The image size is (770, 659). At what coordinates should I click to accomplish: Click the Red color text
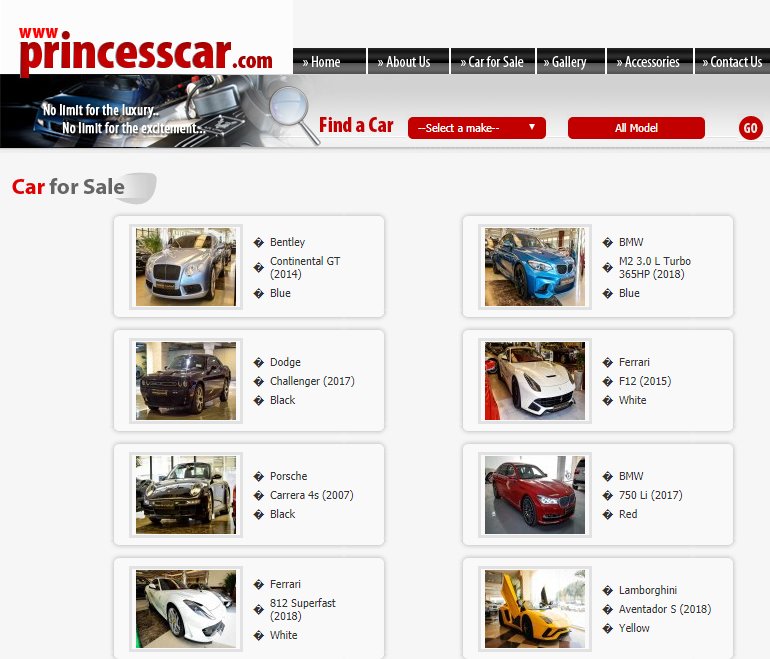[628, 514]
